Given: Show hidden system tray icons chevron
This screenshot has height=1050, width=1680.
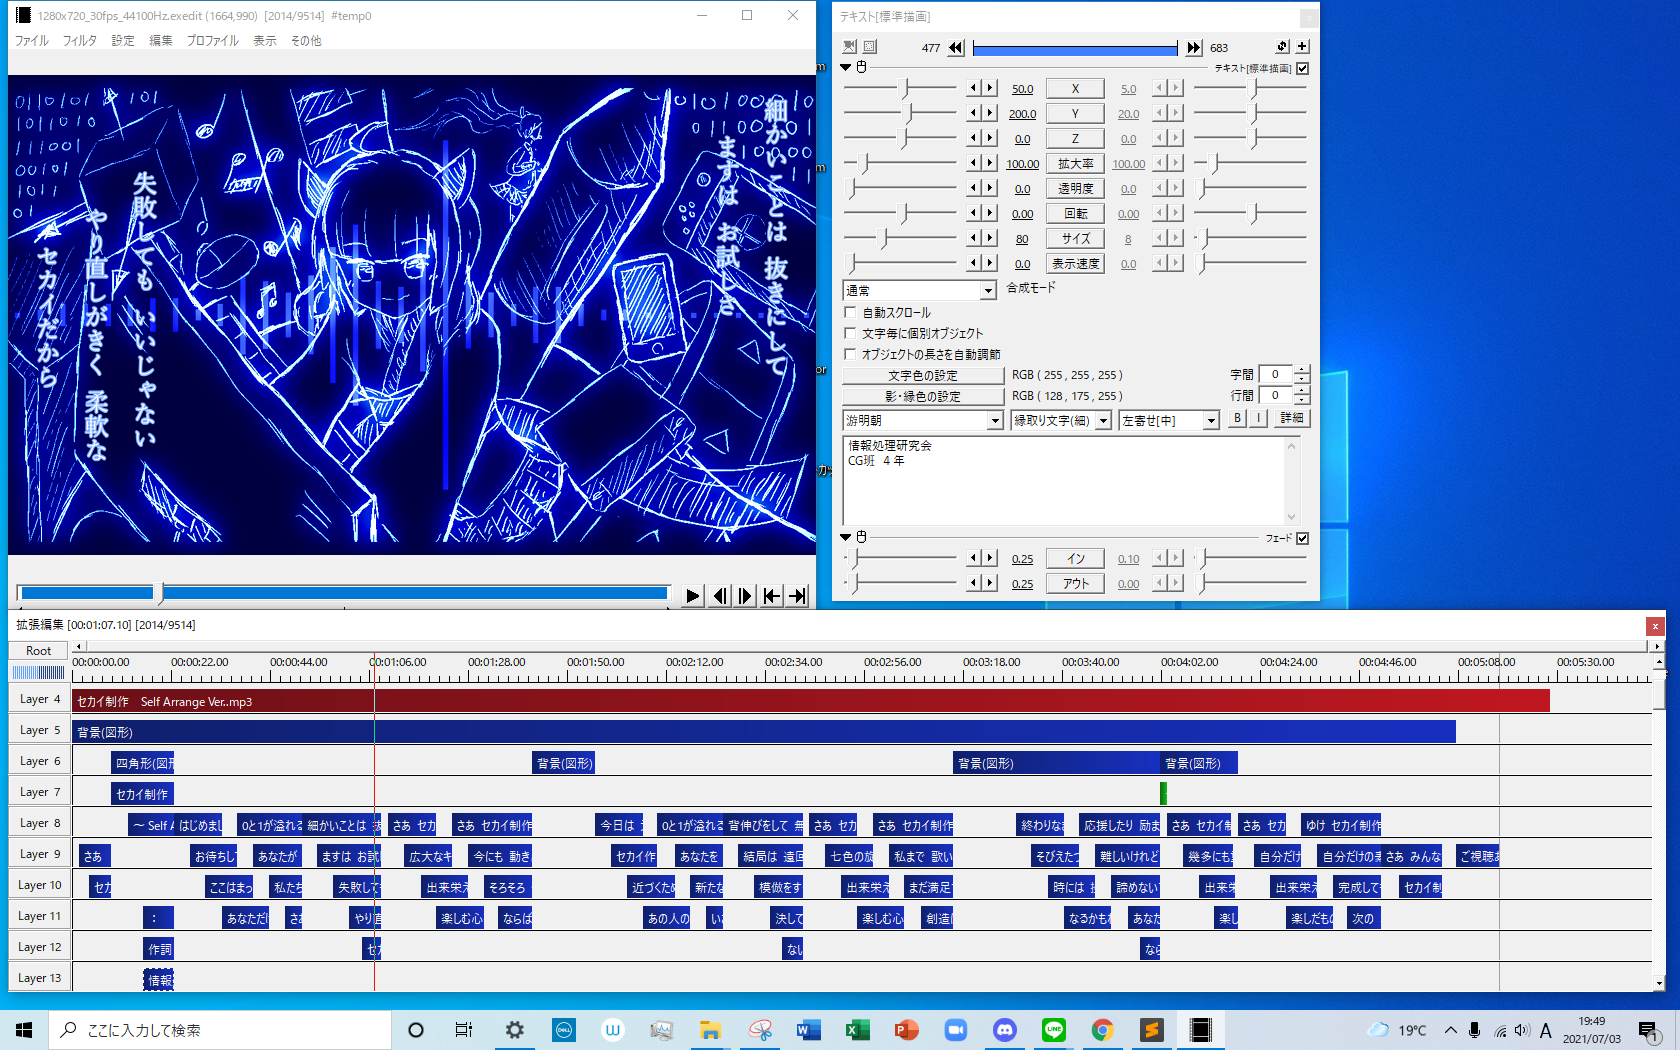Looking at the screenshot, I should click(1450, 1030).
